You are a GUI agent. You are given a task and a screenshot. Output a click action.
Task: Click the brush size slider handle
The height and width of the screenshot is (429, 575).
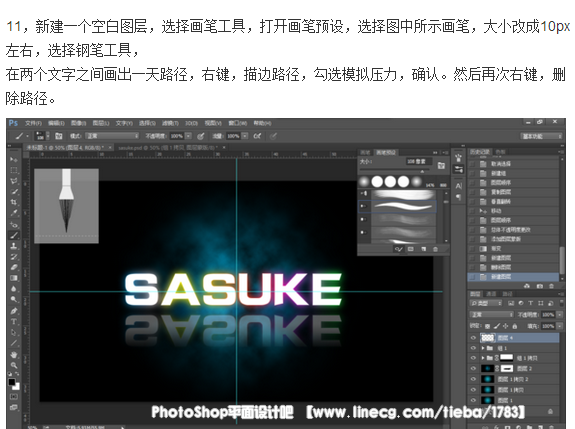pyautogui.click(x=422, y=171)
